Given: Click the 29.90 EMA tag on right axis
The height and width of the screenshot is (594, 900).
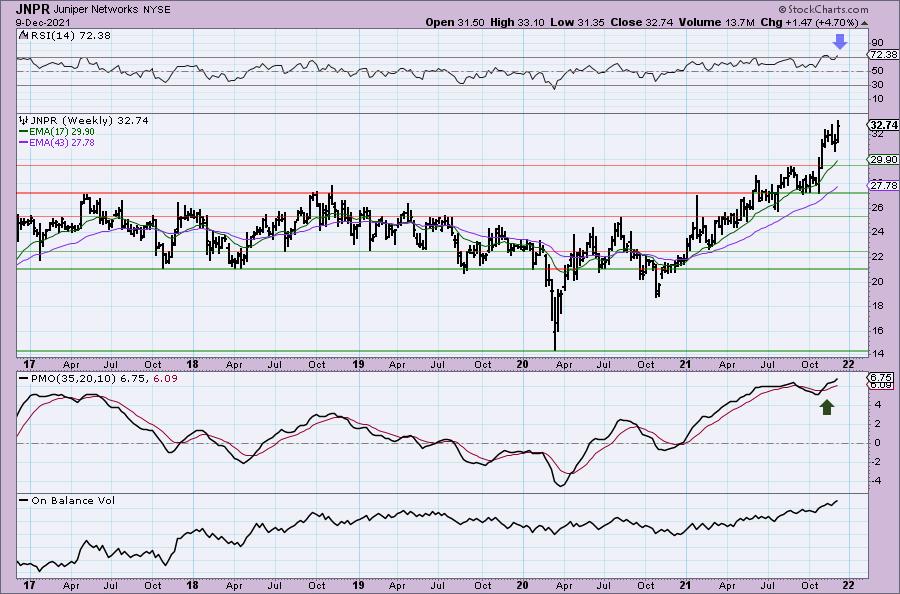Looking at the screenshot, I should point(883,160).
